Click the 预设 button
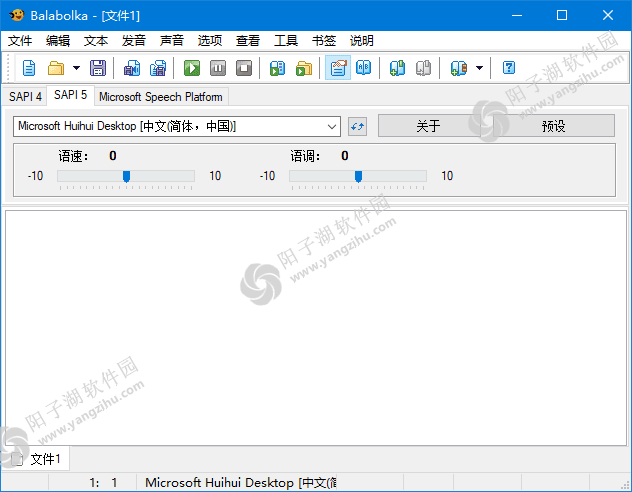This screenshot has width=632, height=492. point(554,126)
